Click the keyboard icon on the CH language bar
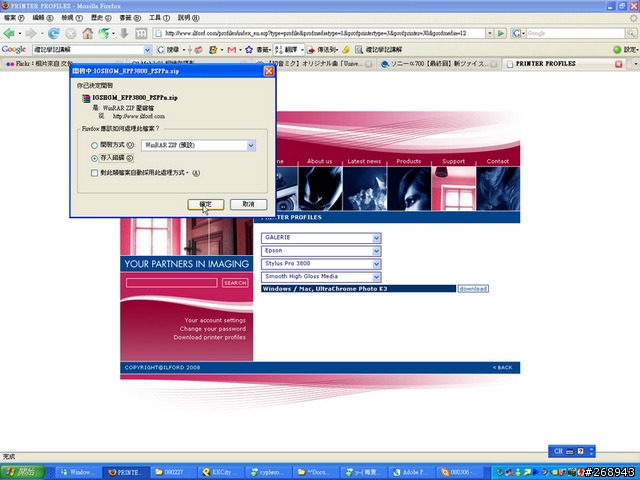Viewport: 640px width, 480px height. 569,451
